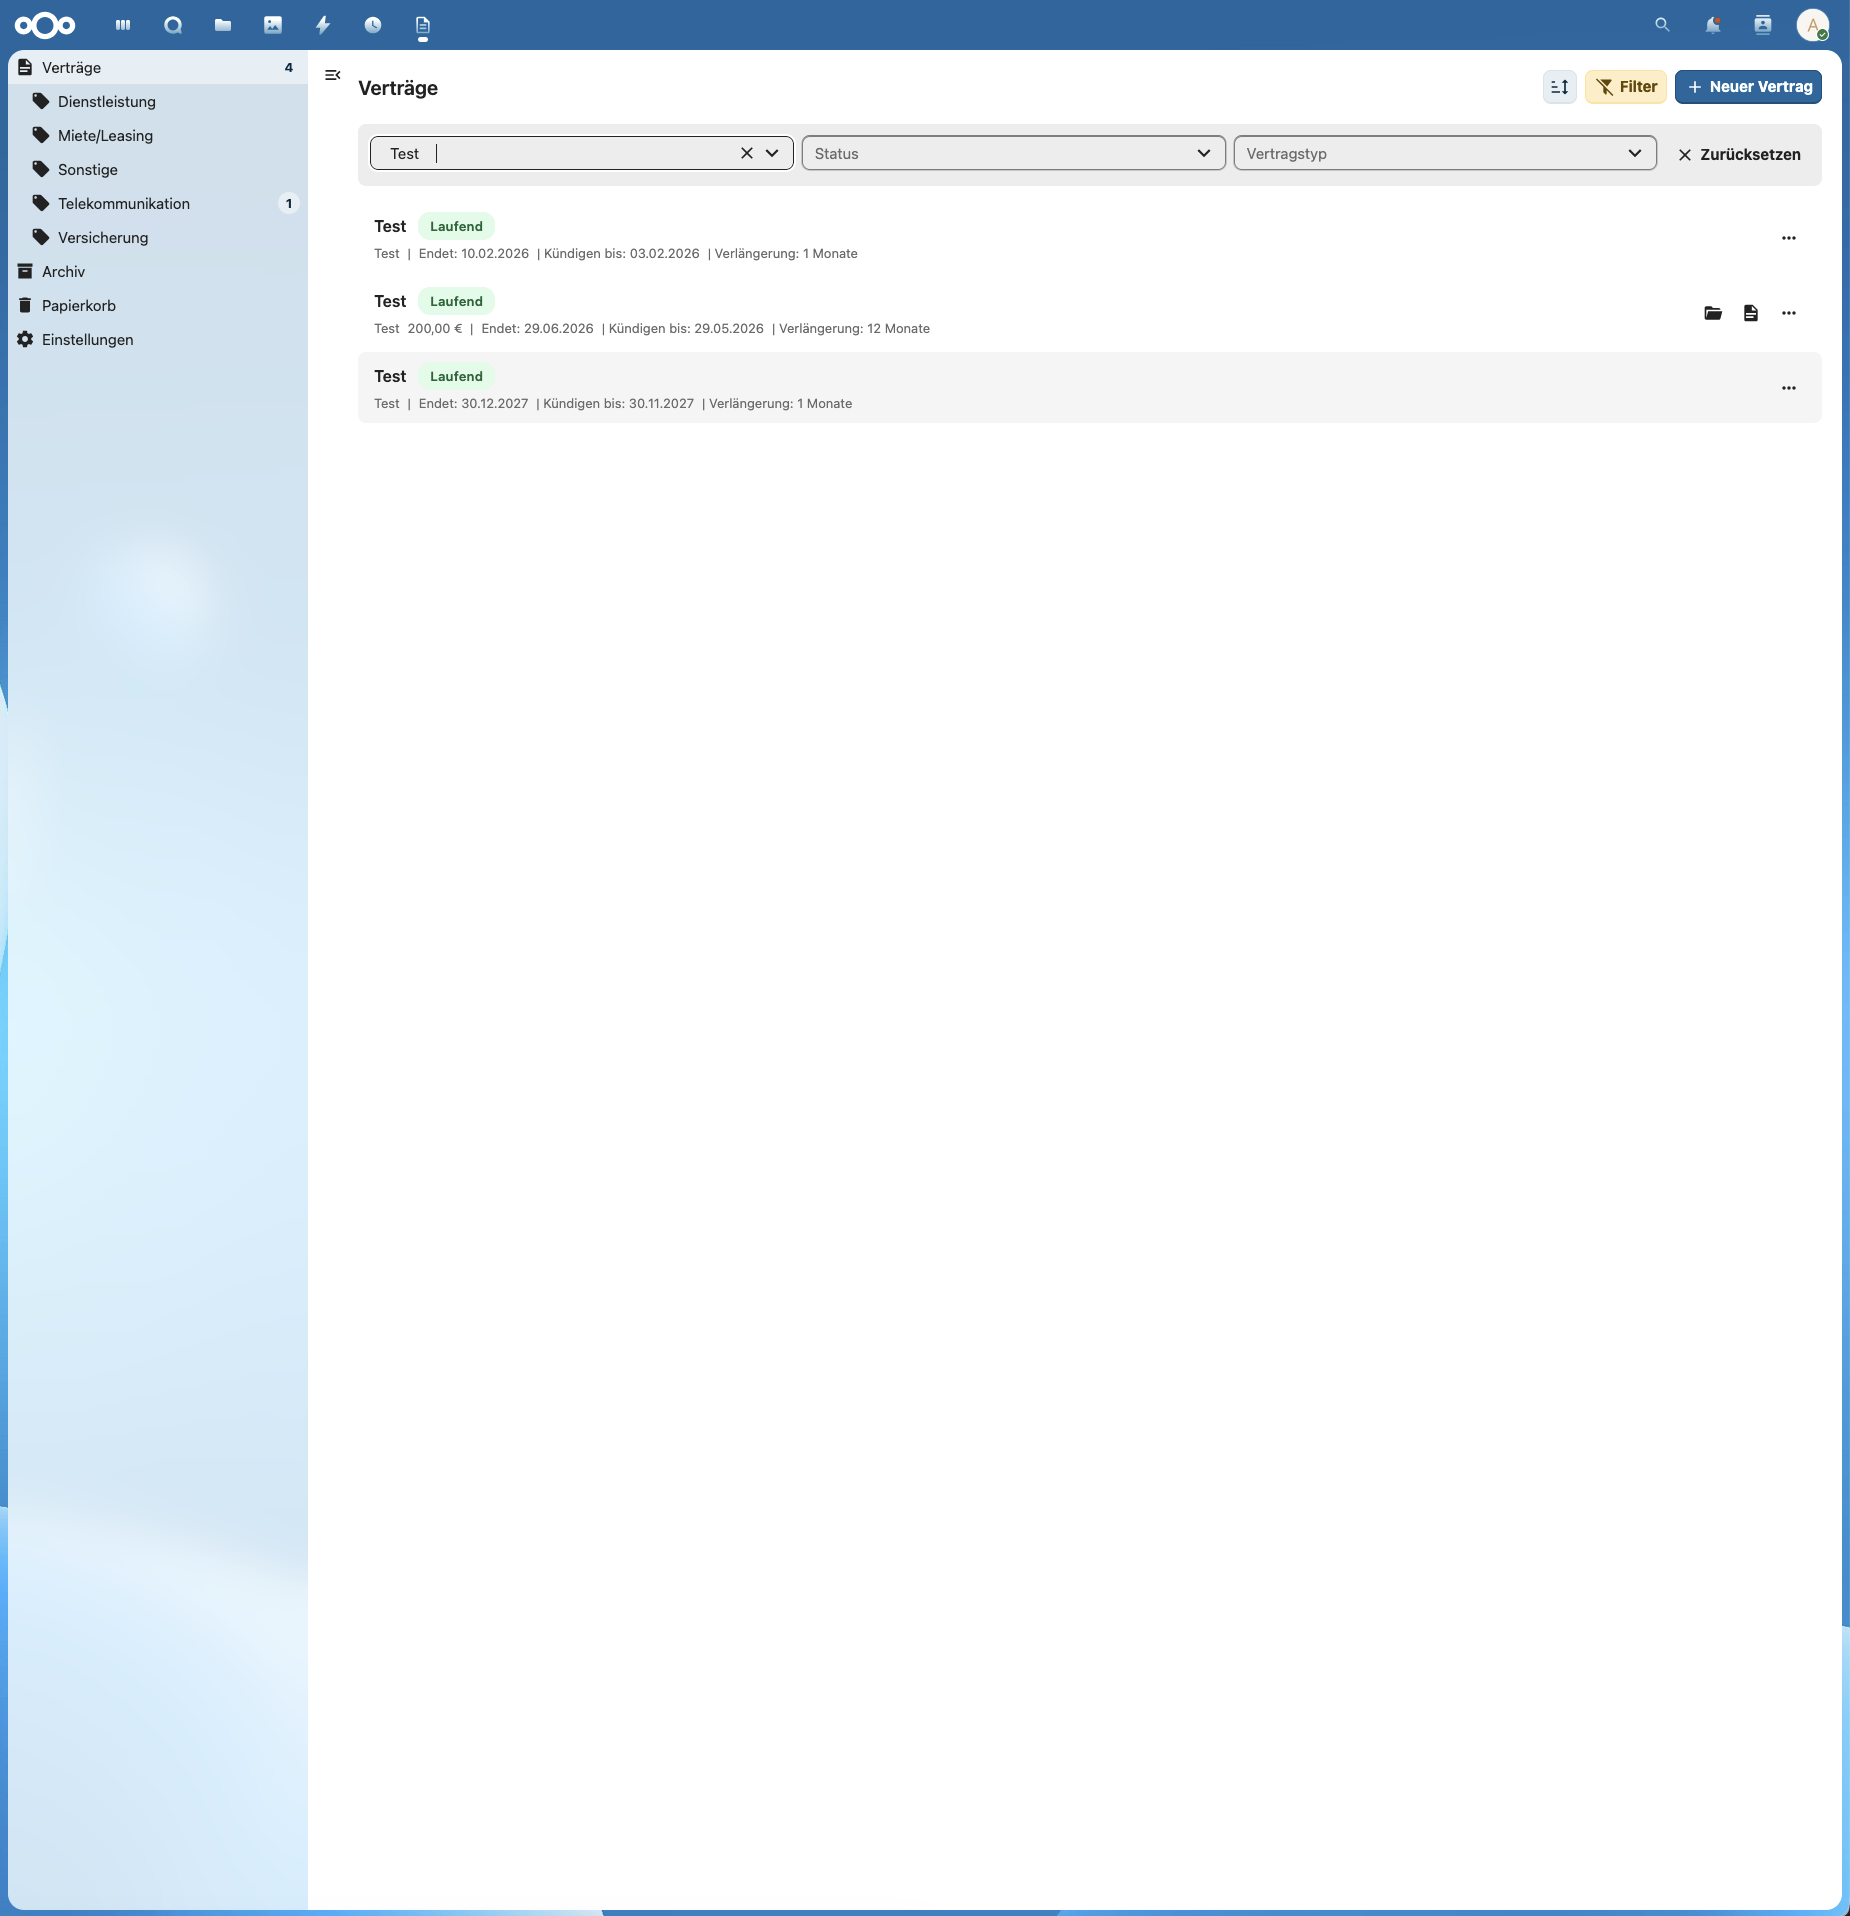The image size is (1850, 1916).
Task: Open the sort order toggle button
Action: pos(1558,87)
